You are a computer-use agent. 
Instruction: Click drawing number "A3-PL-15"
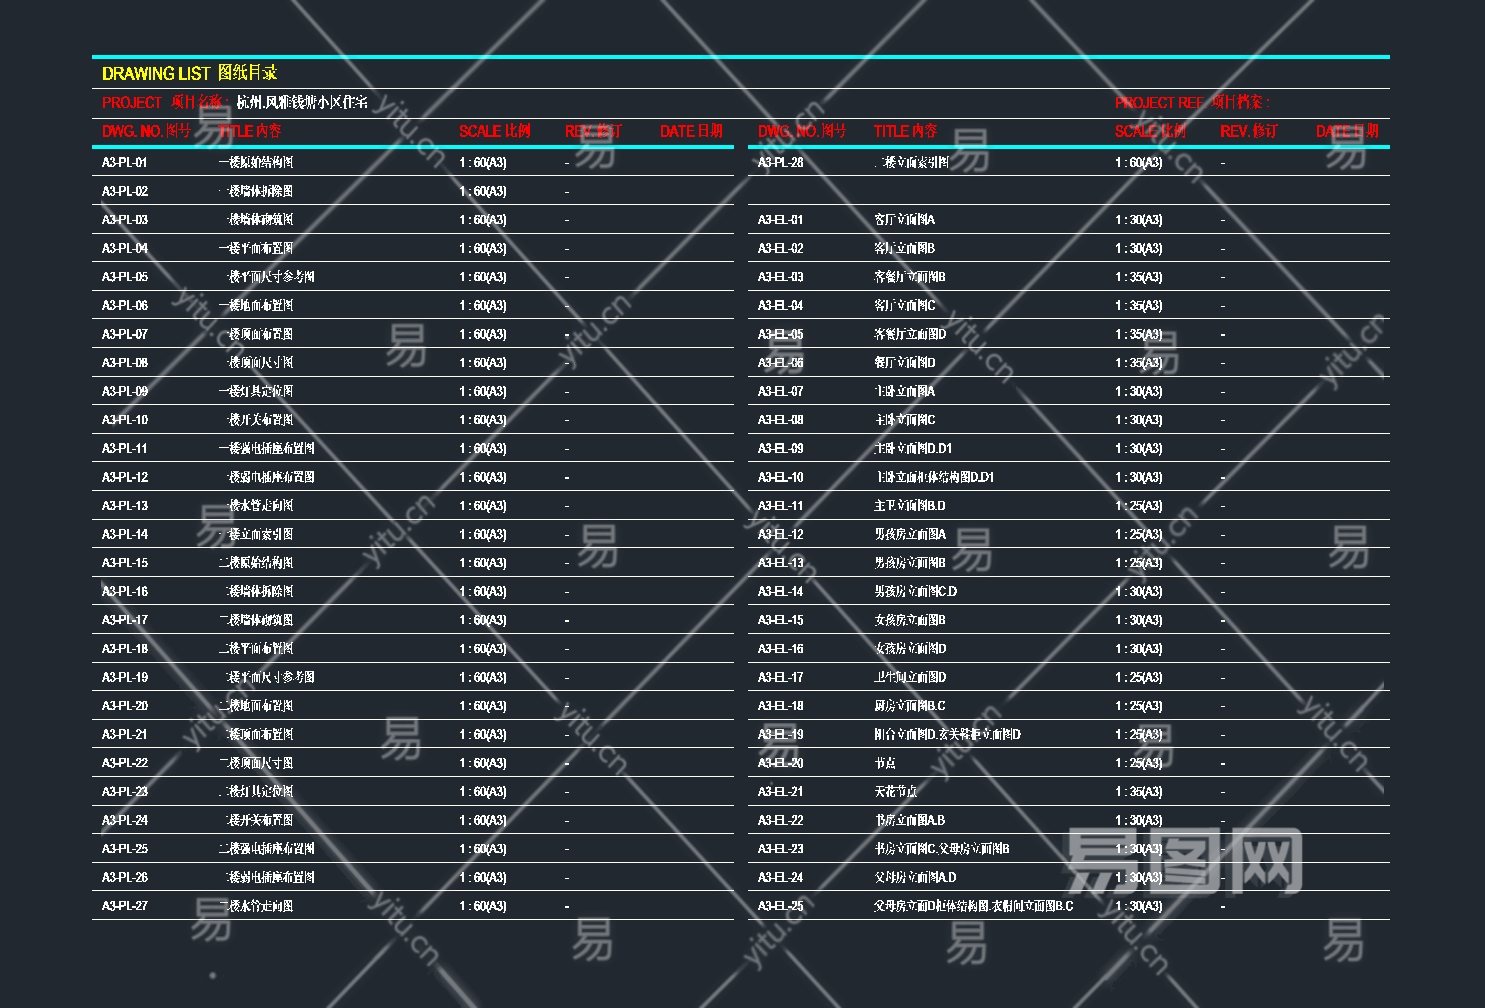point(125,563)
